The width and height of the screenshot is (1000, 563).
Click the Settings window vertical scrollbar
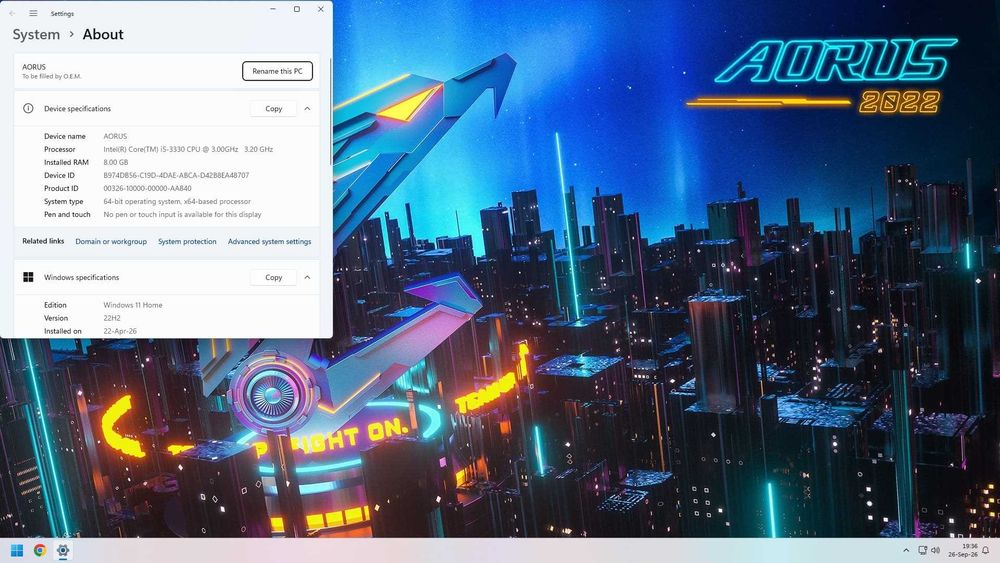[330, 112]
